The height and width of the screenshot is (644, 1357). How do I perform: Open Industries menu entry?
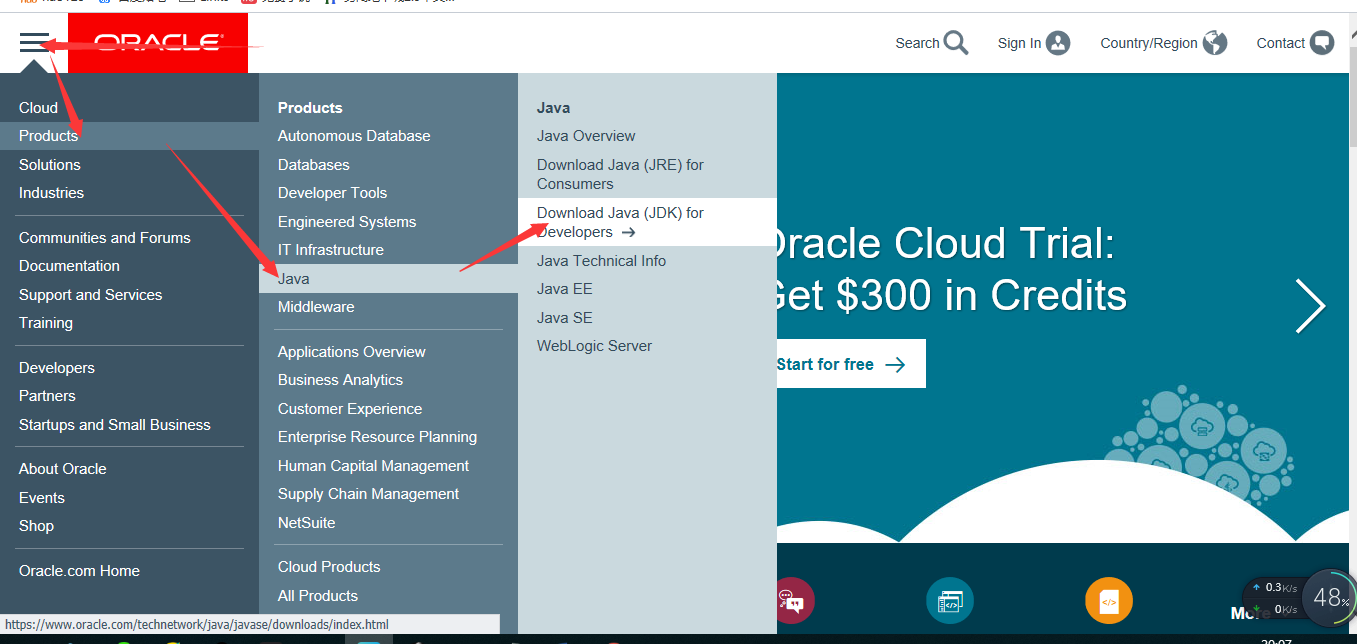click(51, 193)
